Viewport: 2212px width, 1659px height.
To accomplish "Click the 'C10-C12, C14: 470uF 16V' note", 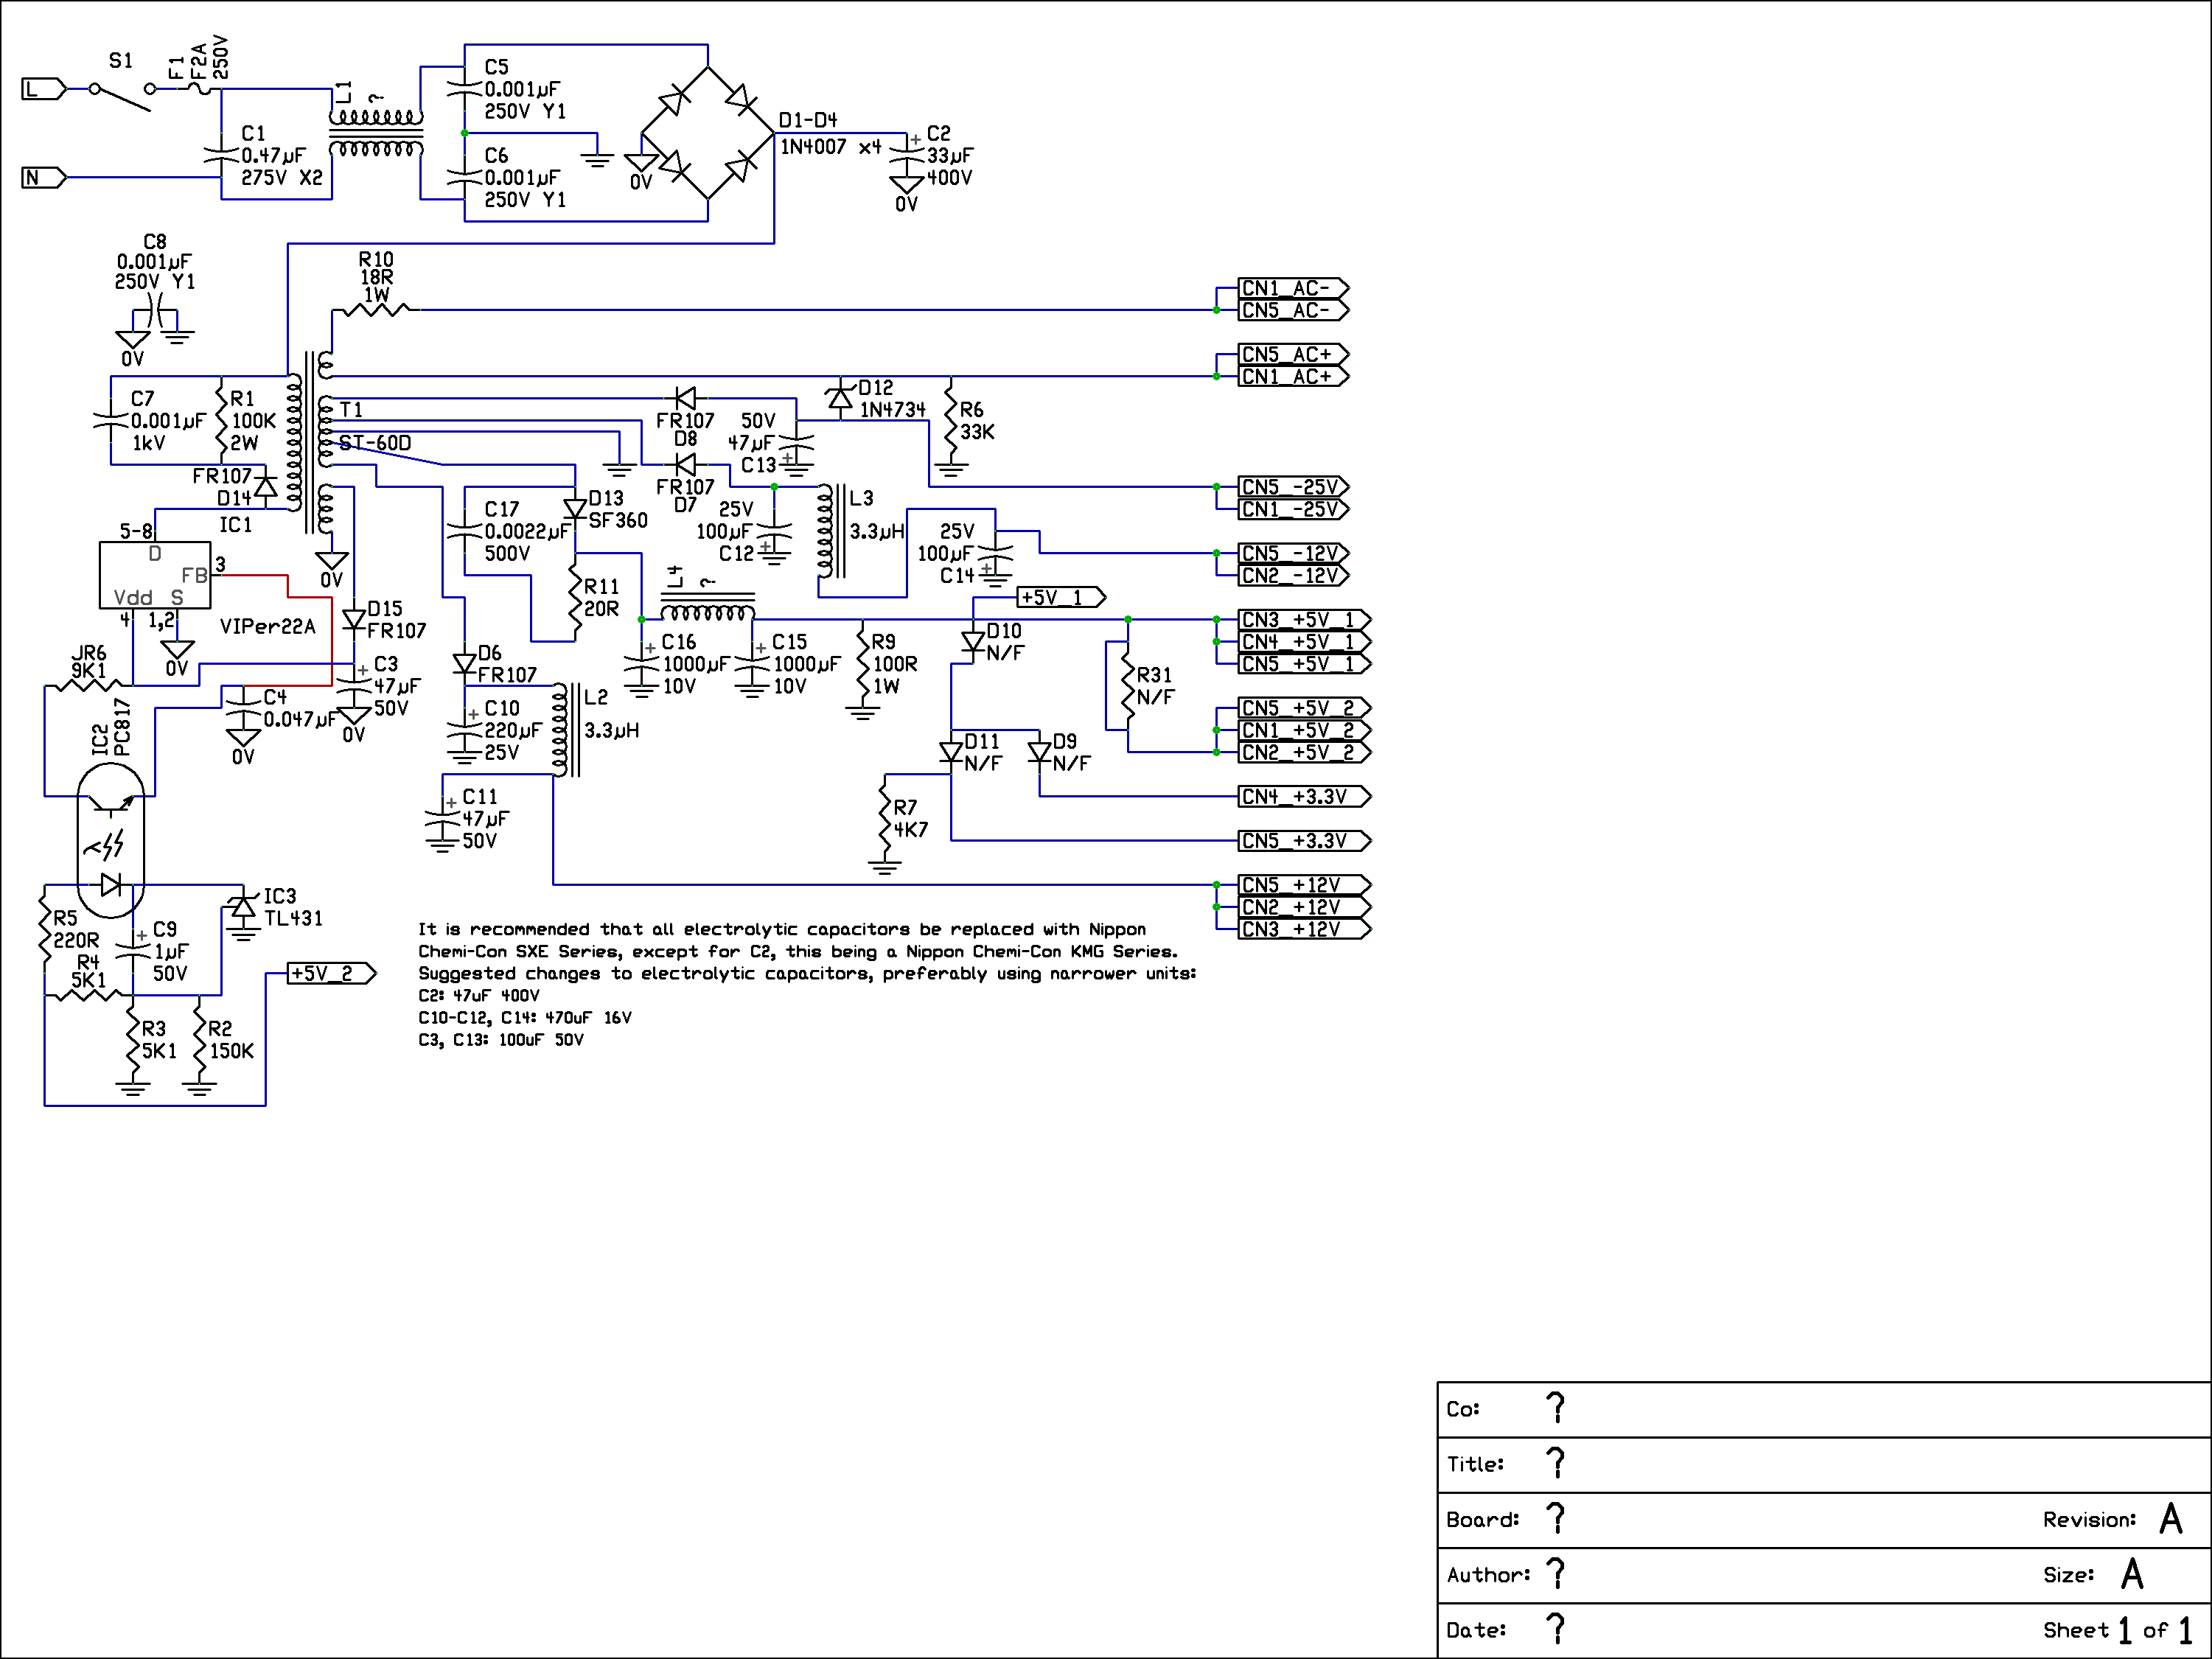I will [x=525, y=1018].
